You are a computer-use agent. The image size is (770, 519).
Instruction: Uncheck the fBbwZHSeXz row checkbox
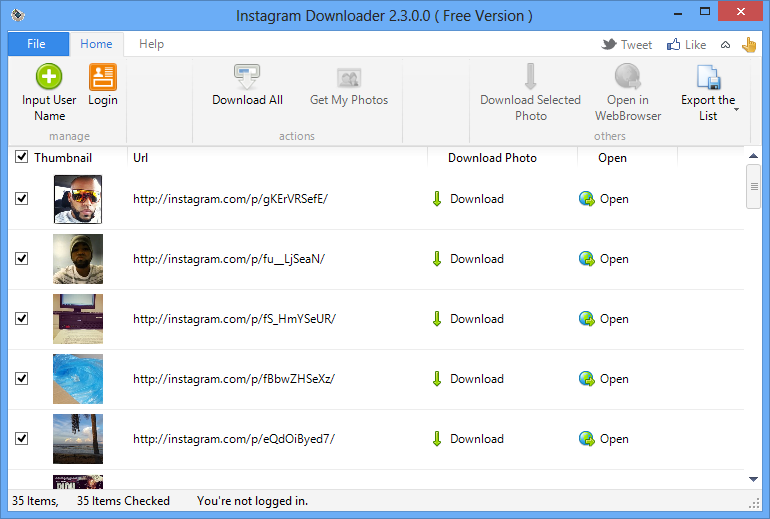pos(21,379)
